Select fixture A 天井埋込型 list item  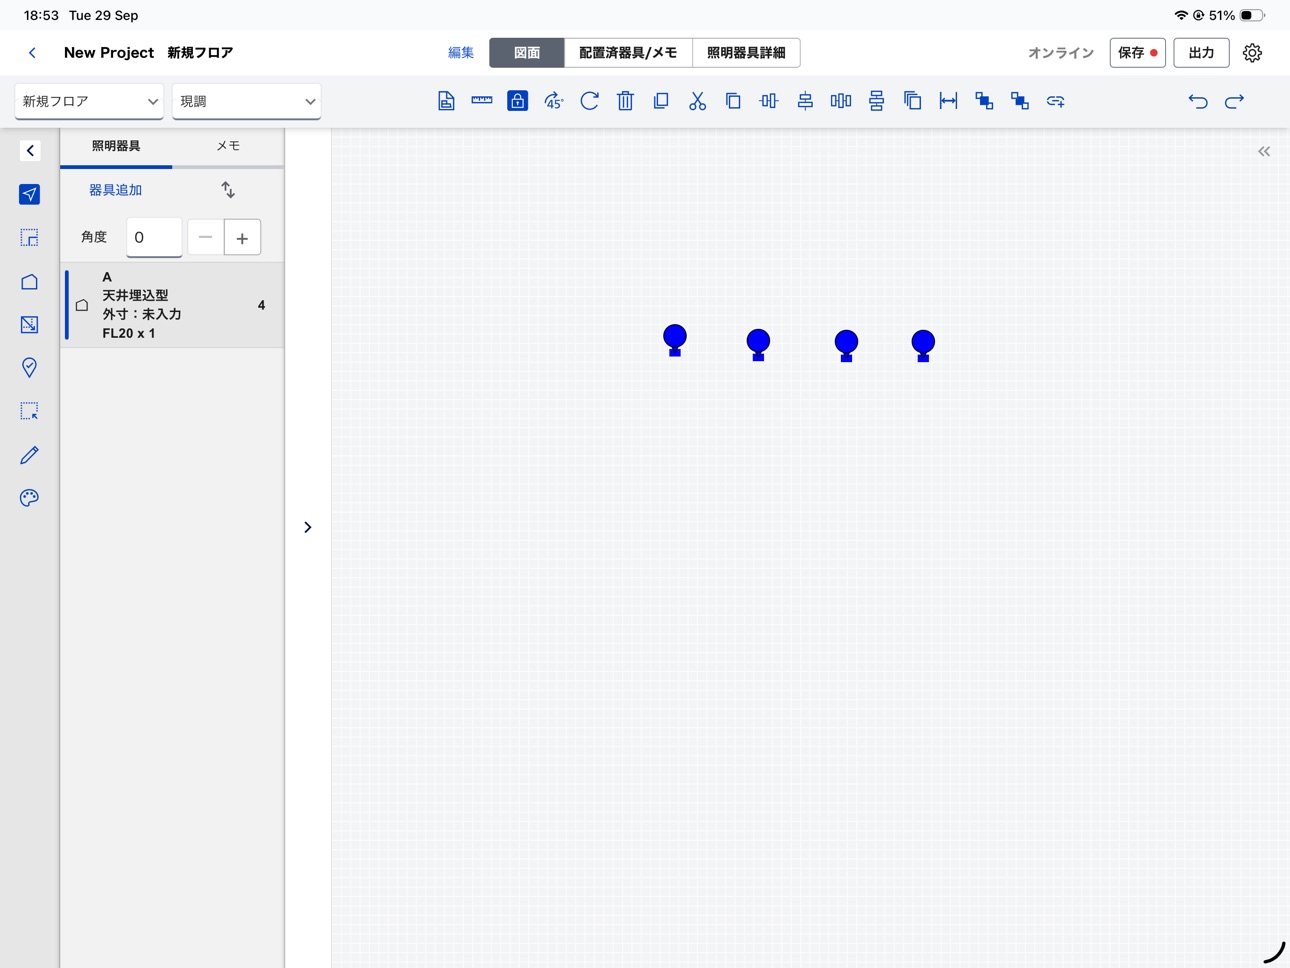click(172, 305)
